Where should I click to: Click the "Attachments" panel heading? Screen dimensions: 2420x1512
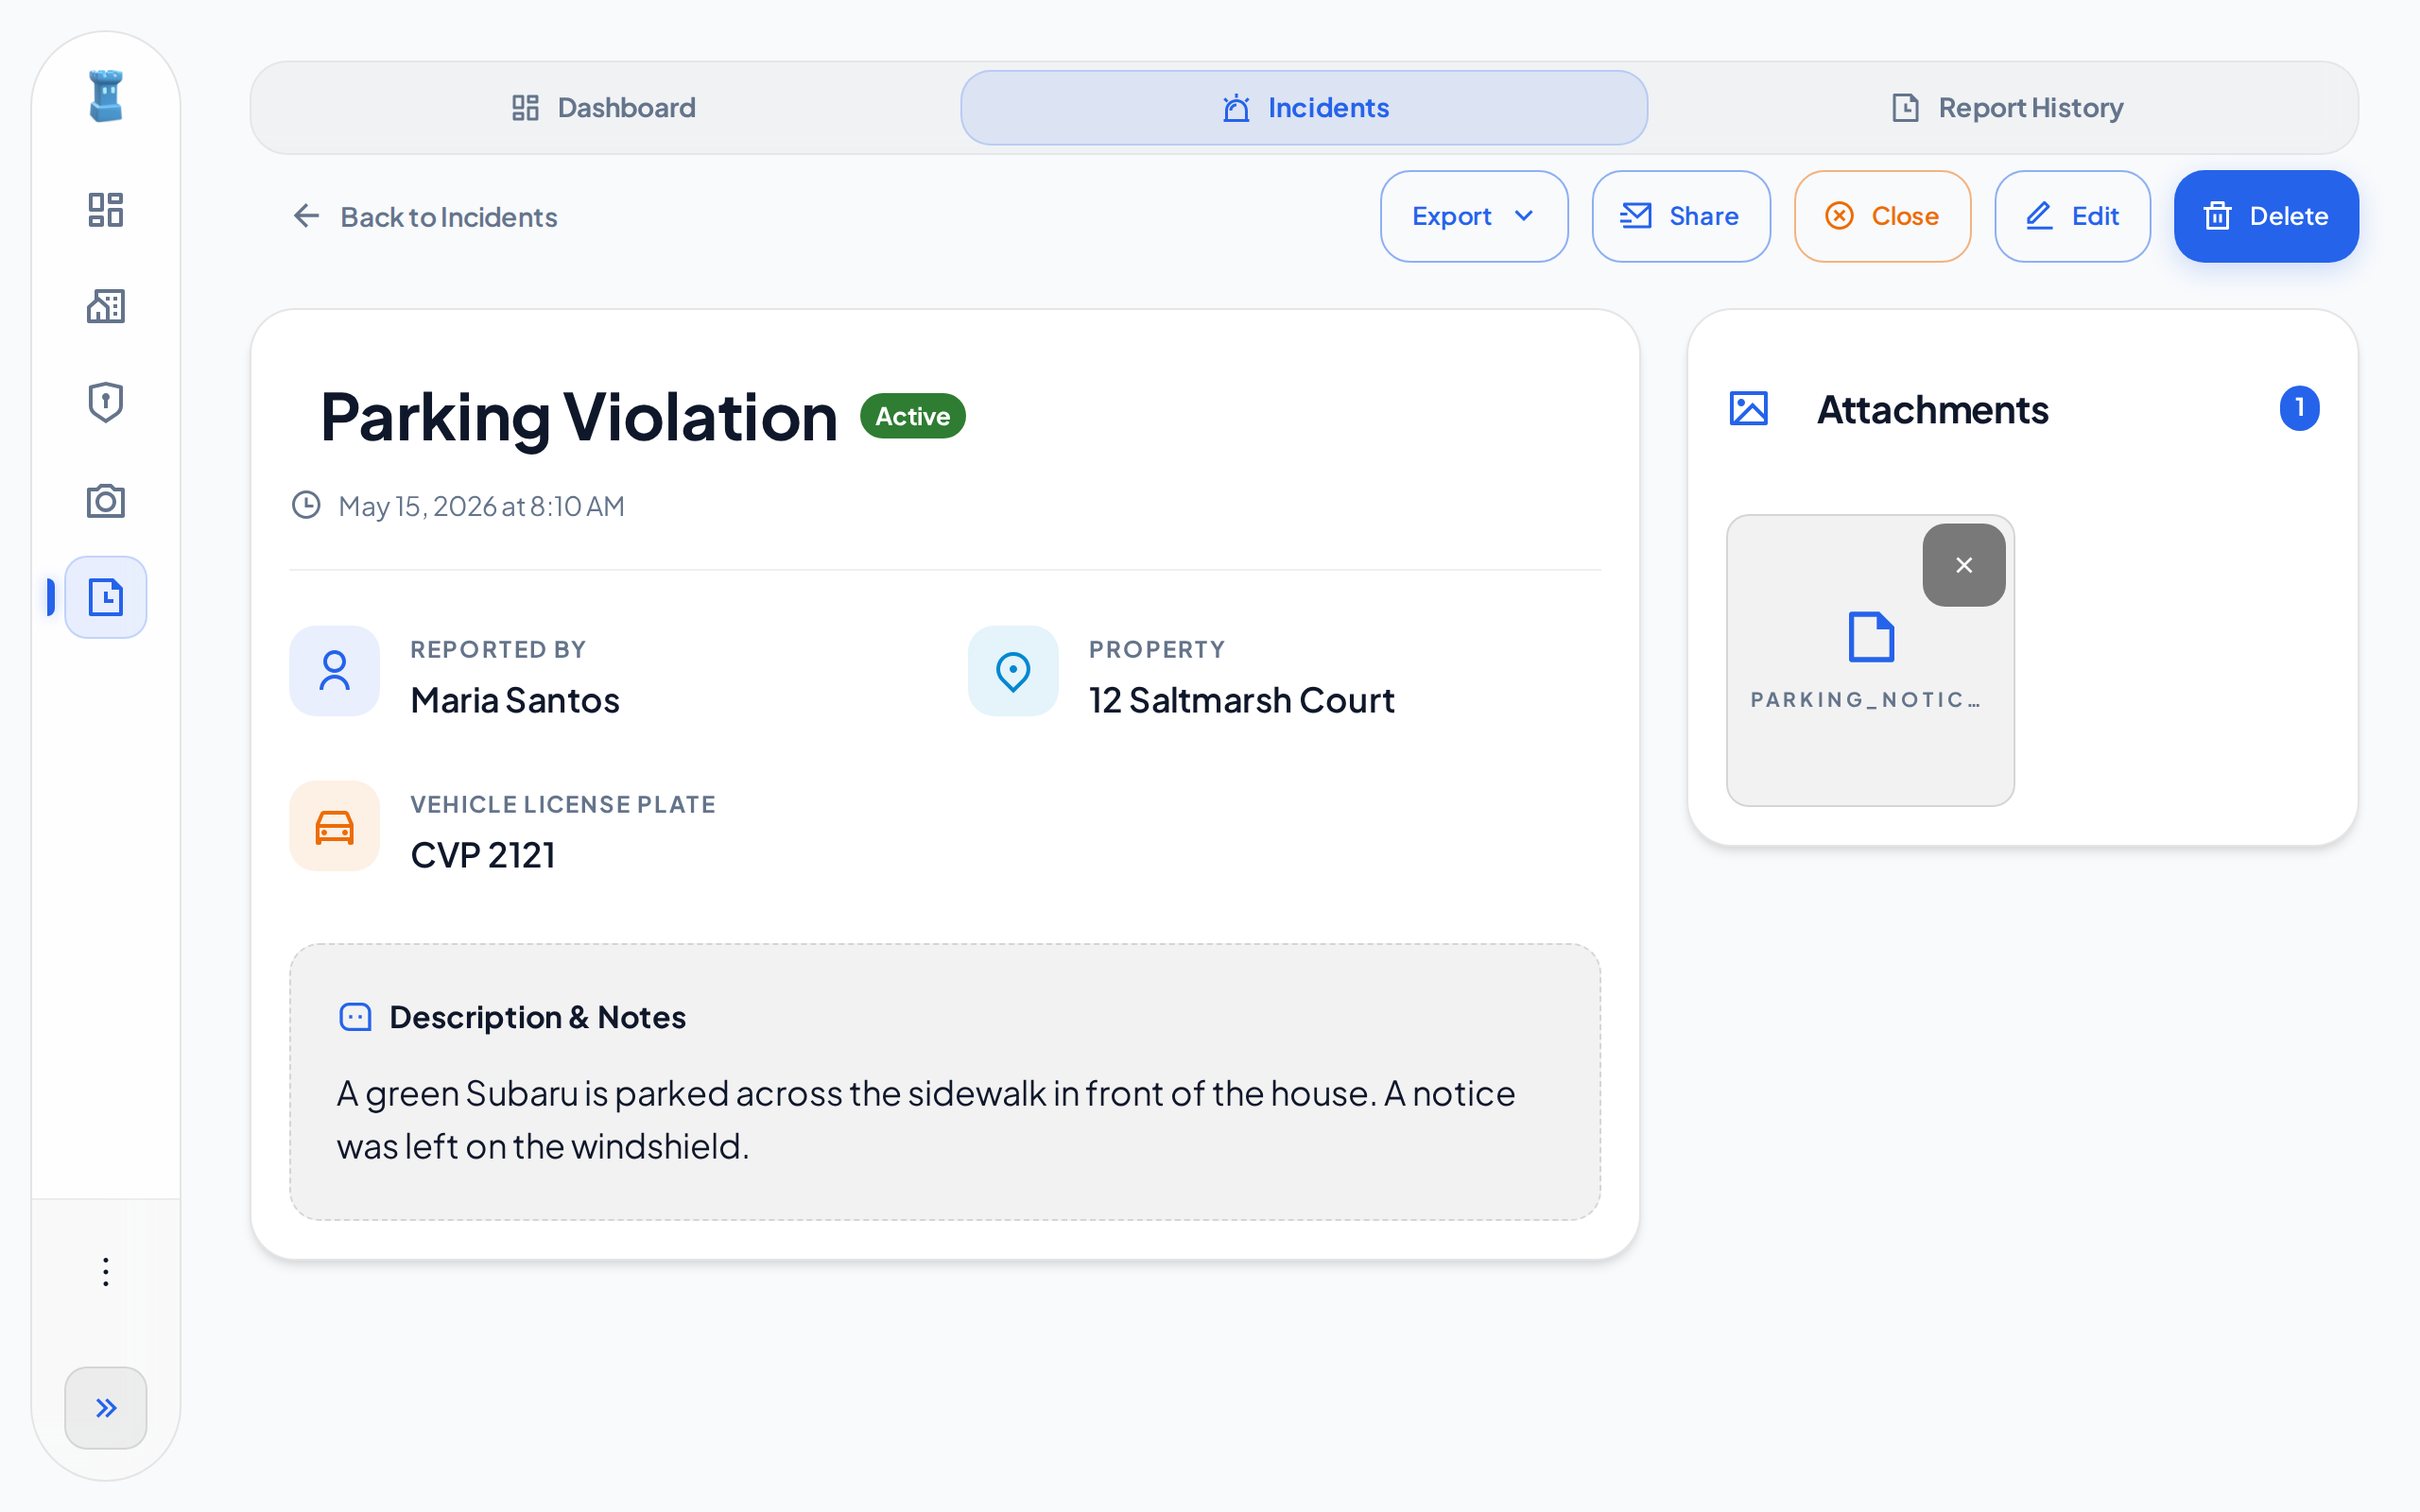click(x=1932, y=410)
